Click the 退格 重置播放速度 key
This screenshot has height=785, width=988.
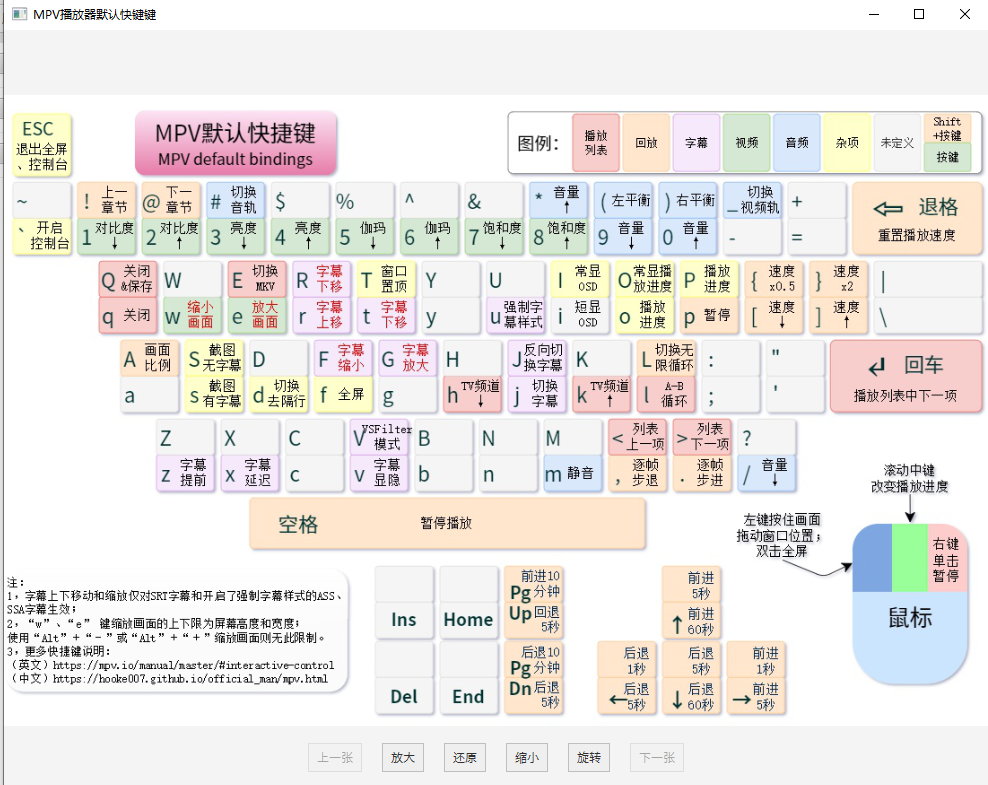[x=917, y=219]
